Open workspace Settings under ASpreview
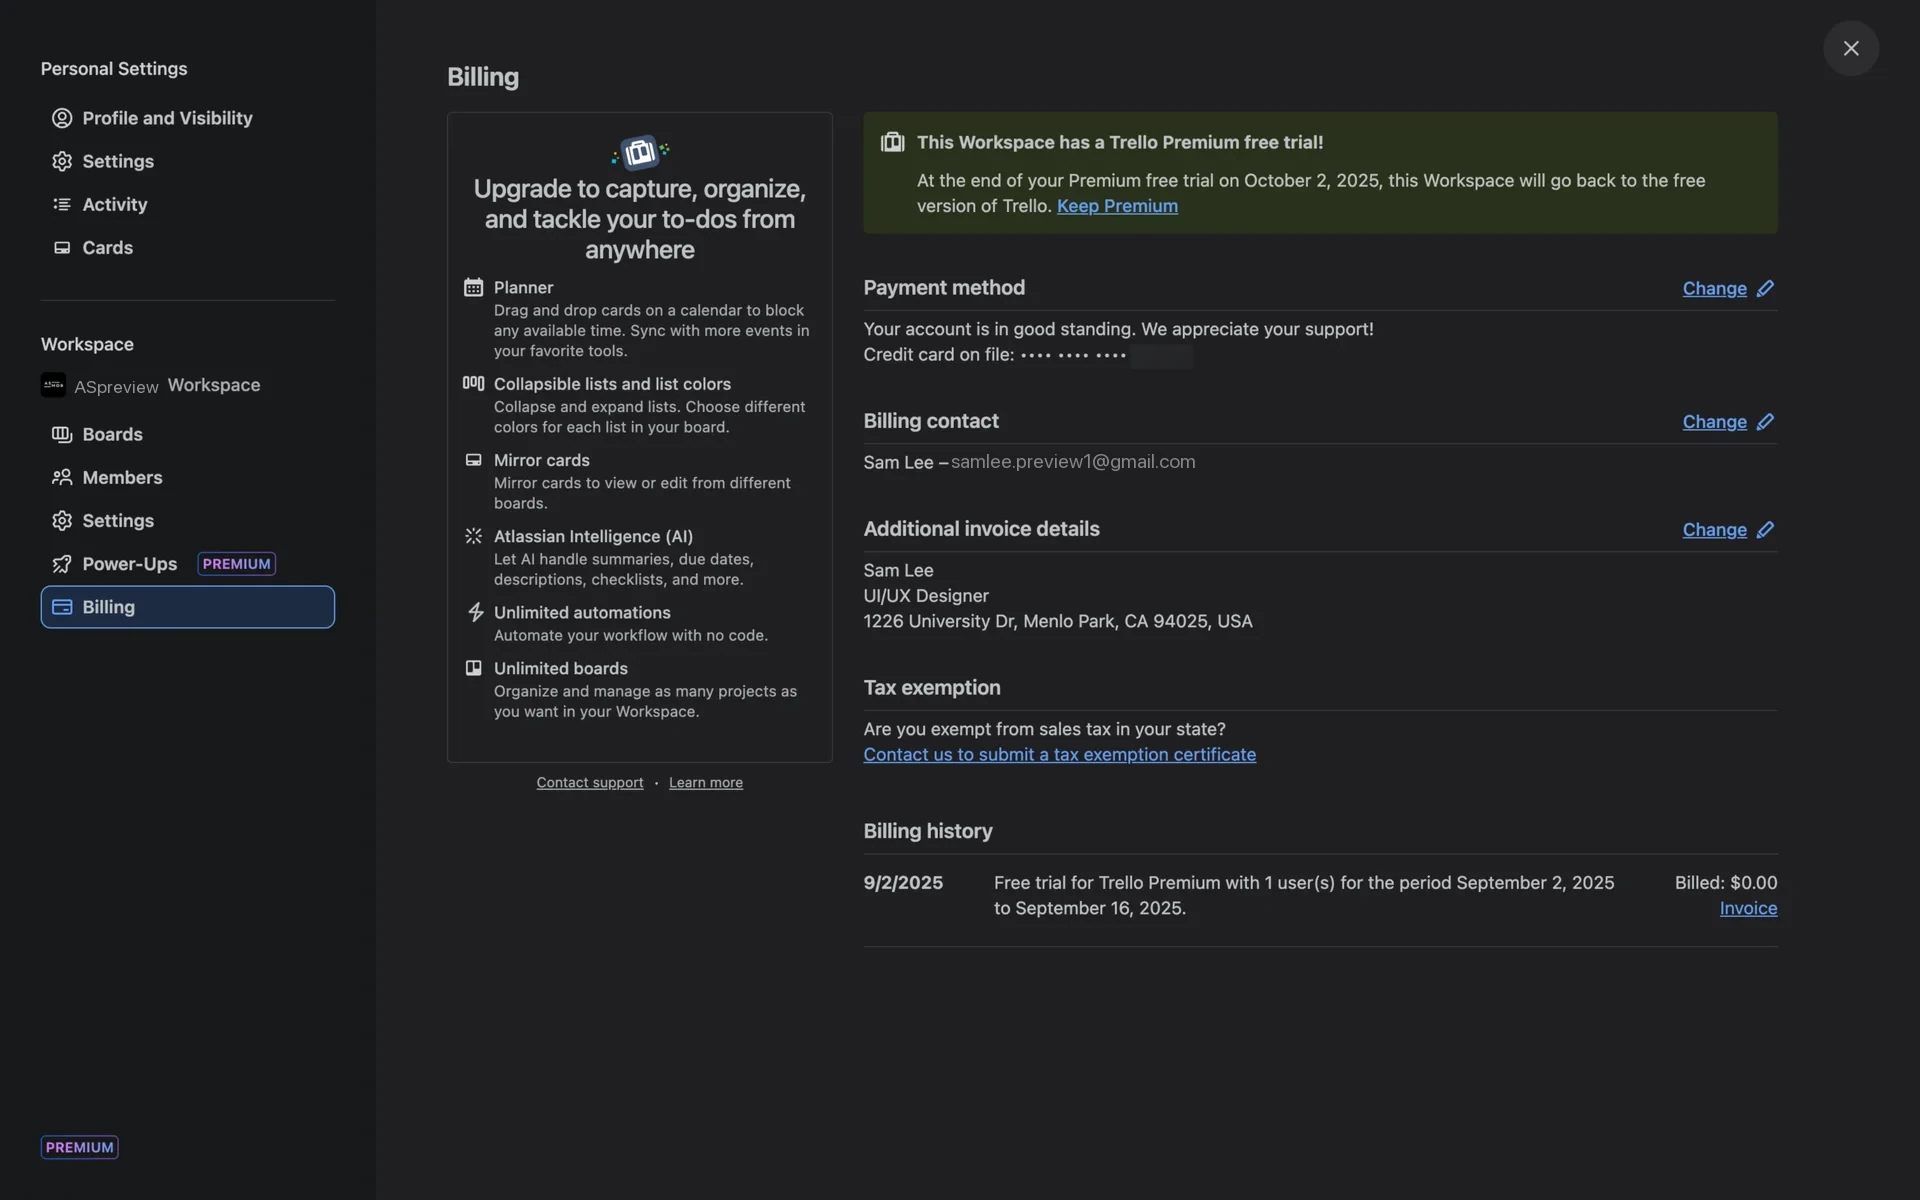1920x1200 pixels. pos(188,520)
